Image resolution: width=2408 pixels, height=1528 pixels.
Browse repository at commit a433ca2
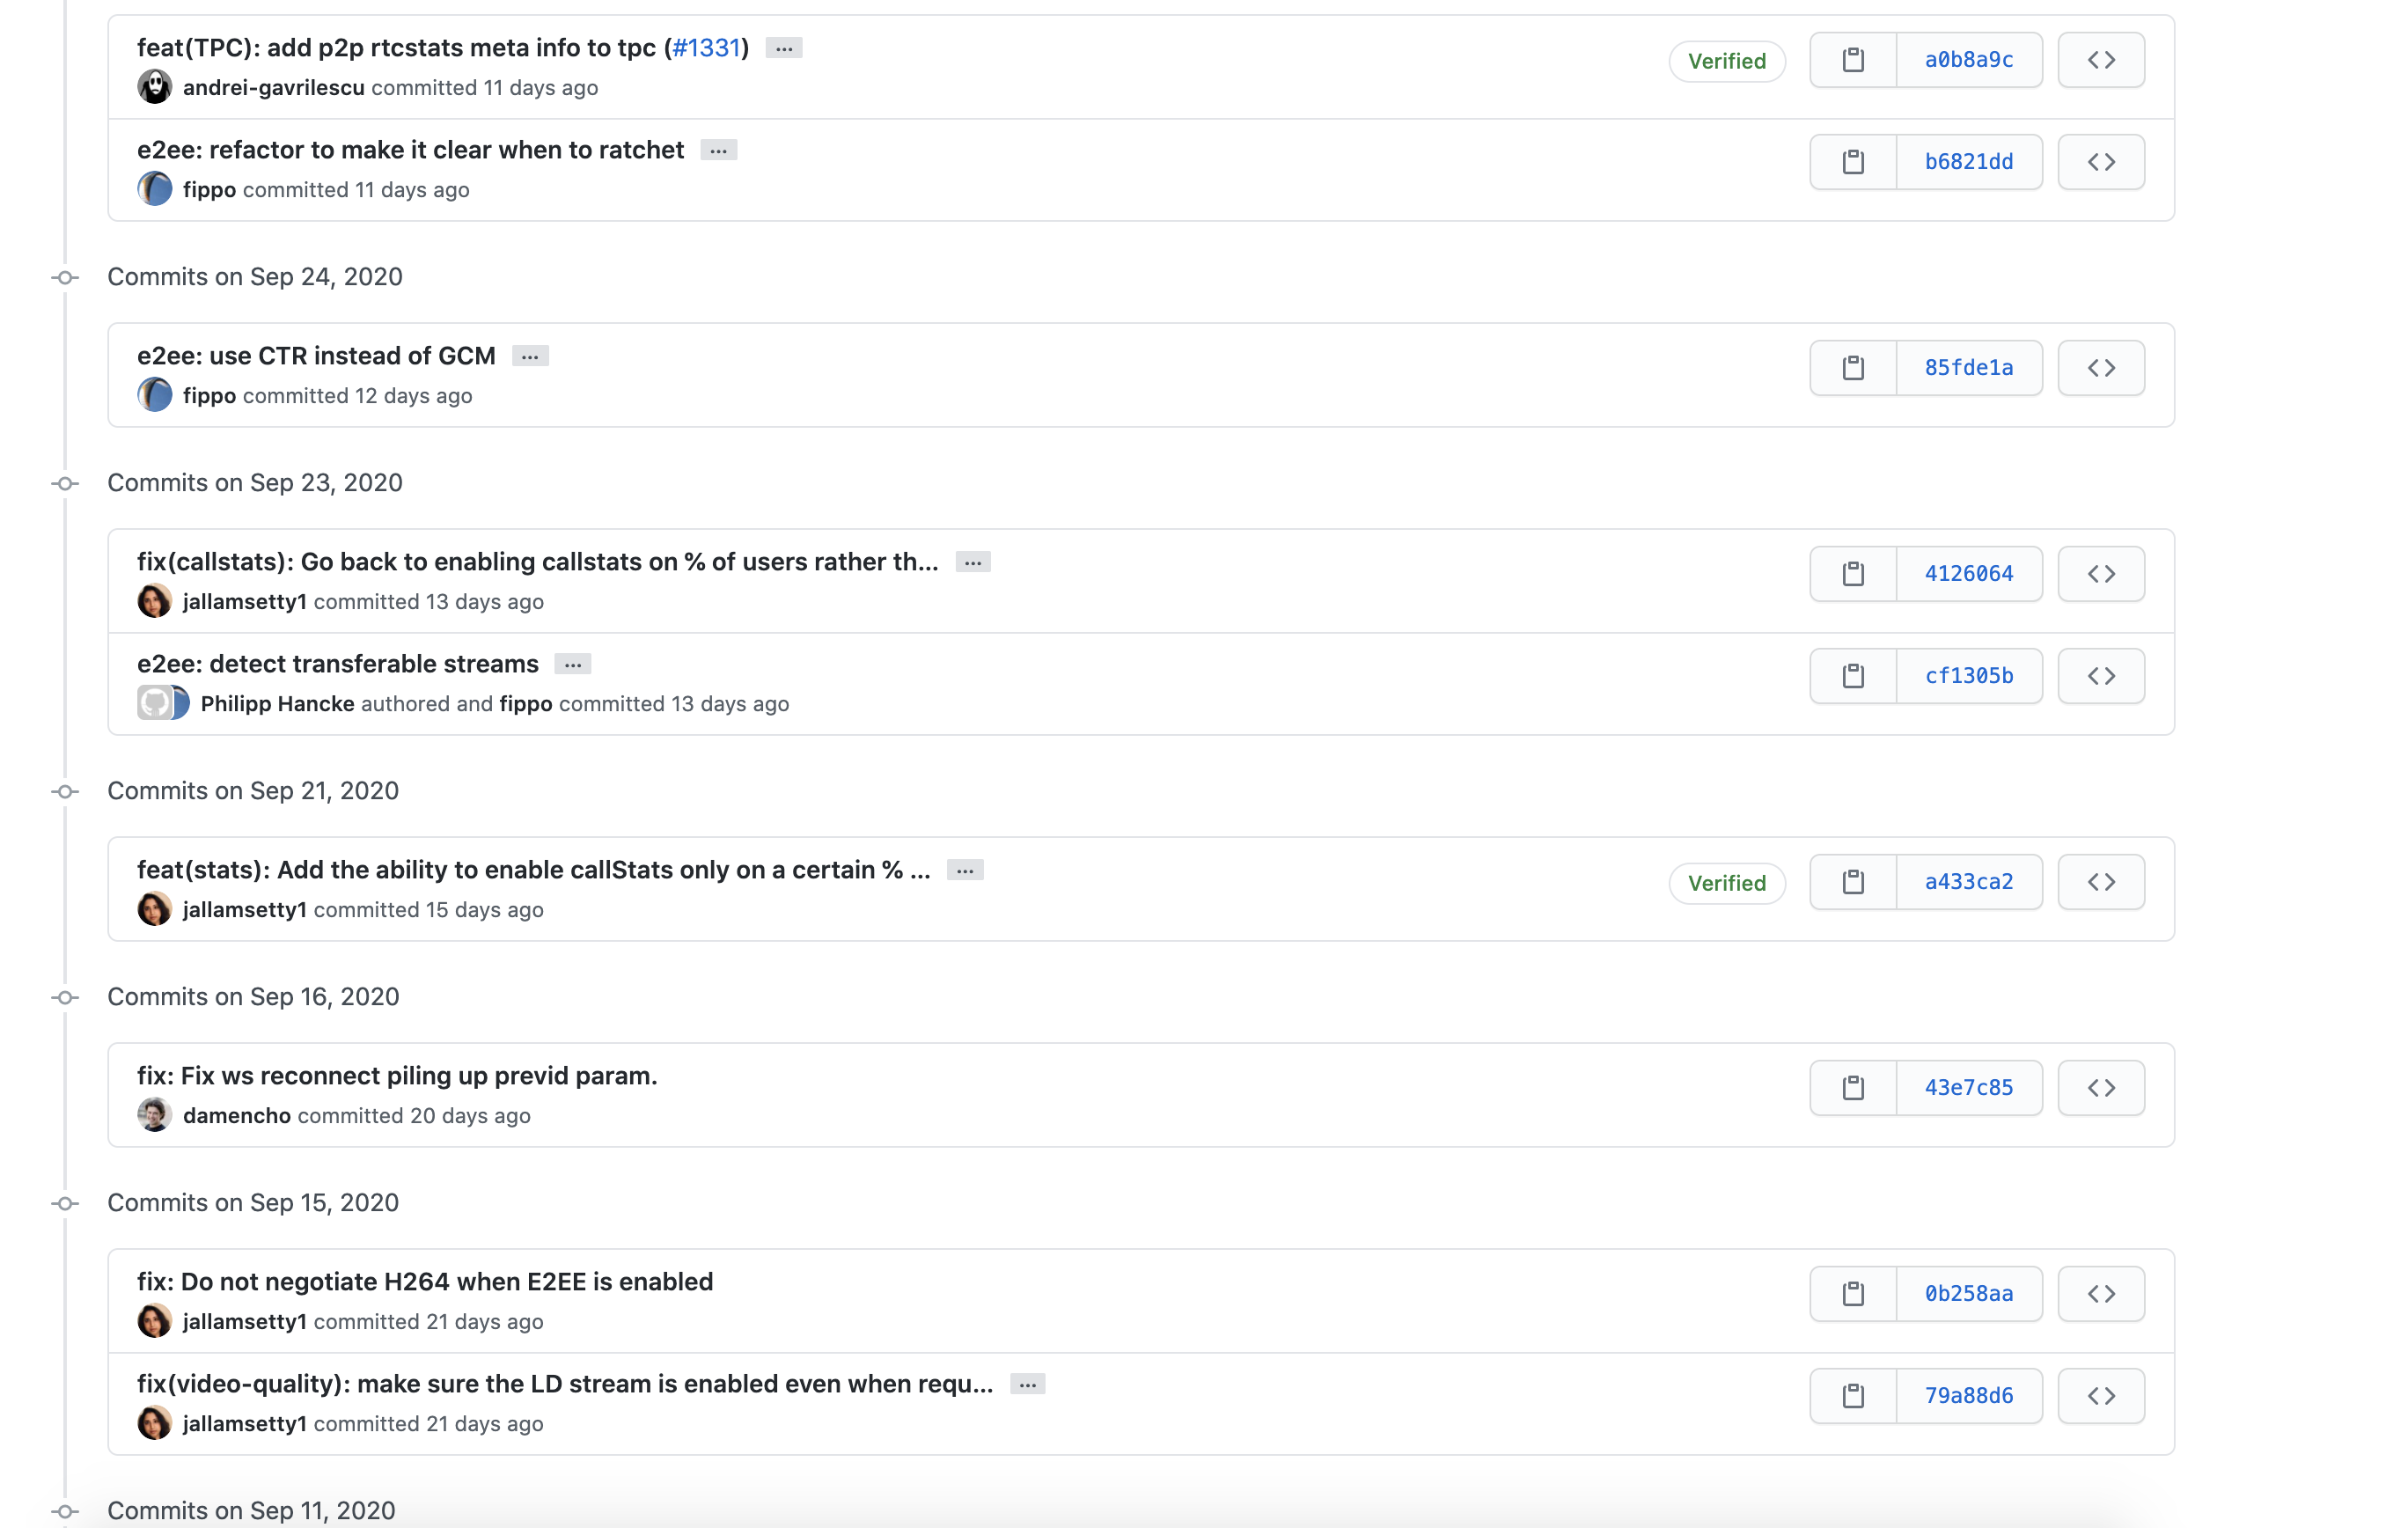(2100, 881)
